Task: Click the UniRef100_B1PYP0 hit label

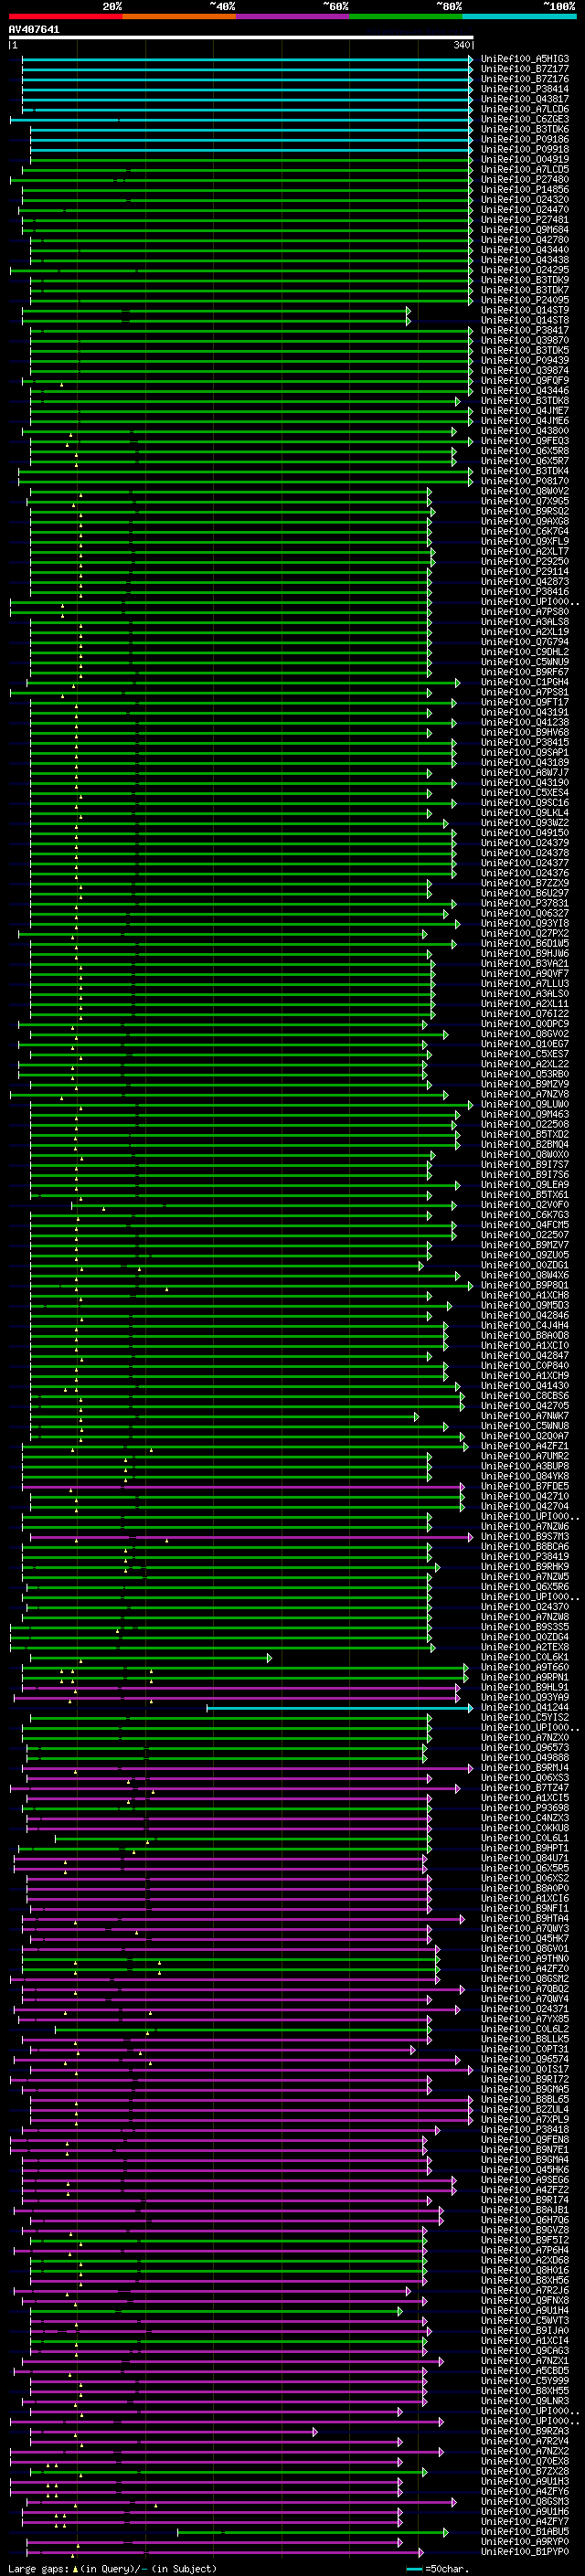Action: (525, 2553)
